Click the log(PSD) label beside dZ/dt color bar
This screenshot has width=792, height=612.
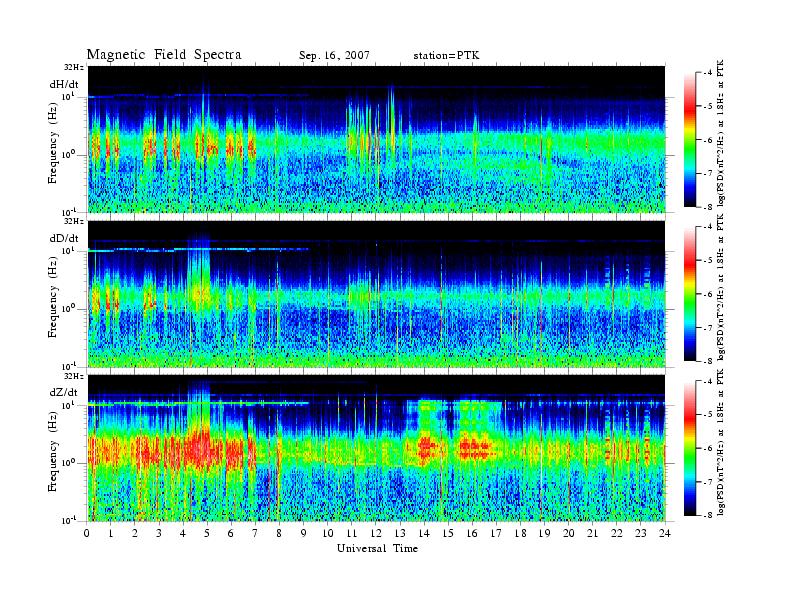[721, 442]
